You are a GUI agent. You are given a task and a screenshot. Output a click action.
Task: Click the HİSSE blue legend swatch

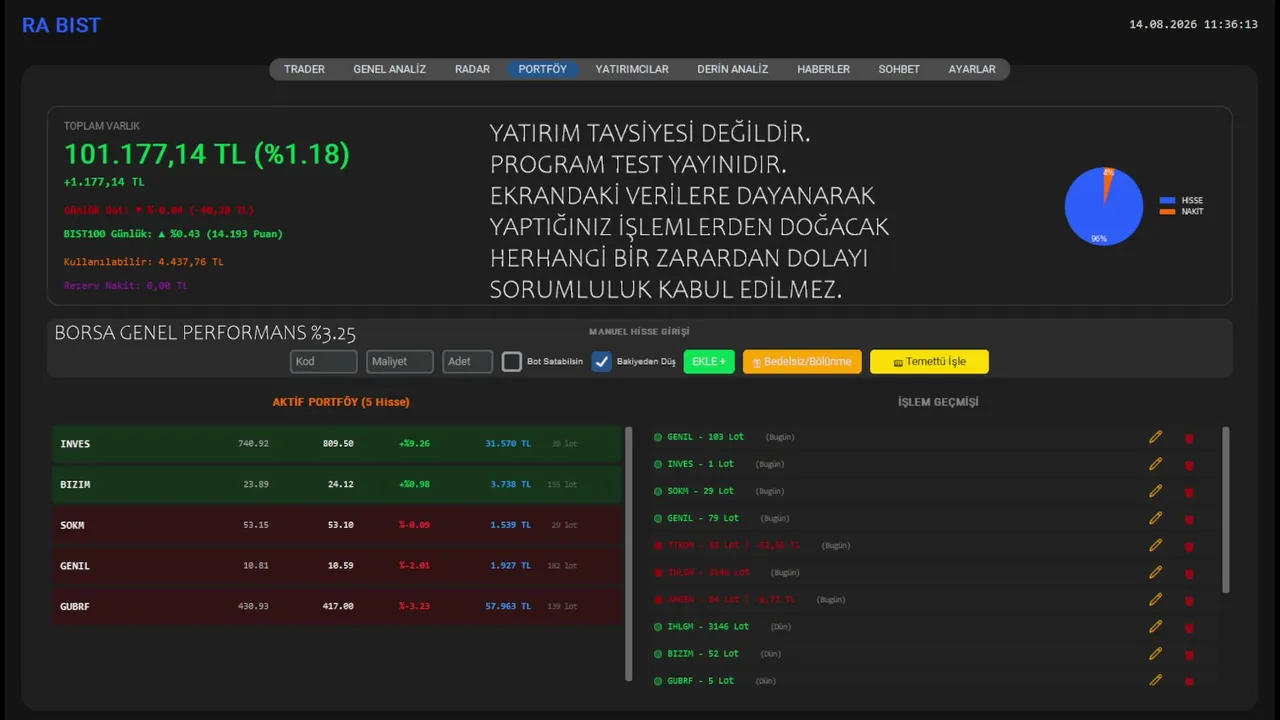(1167, 200)
